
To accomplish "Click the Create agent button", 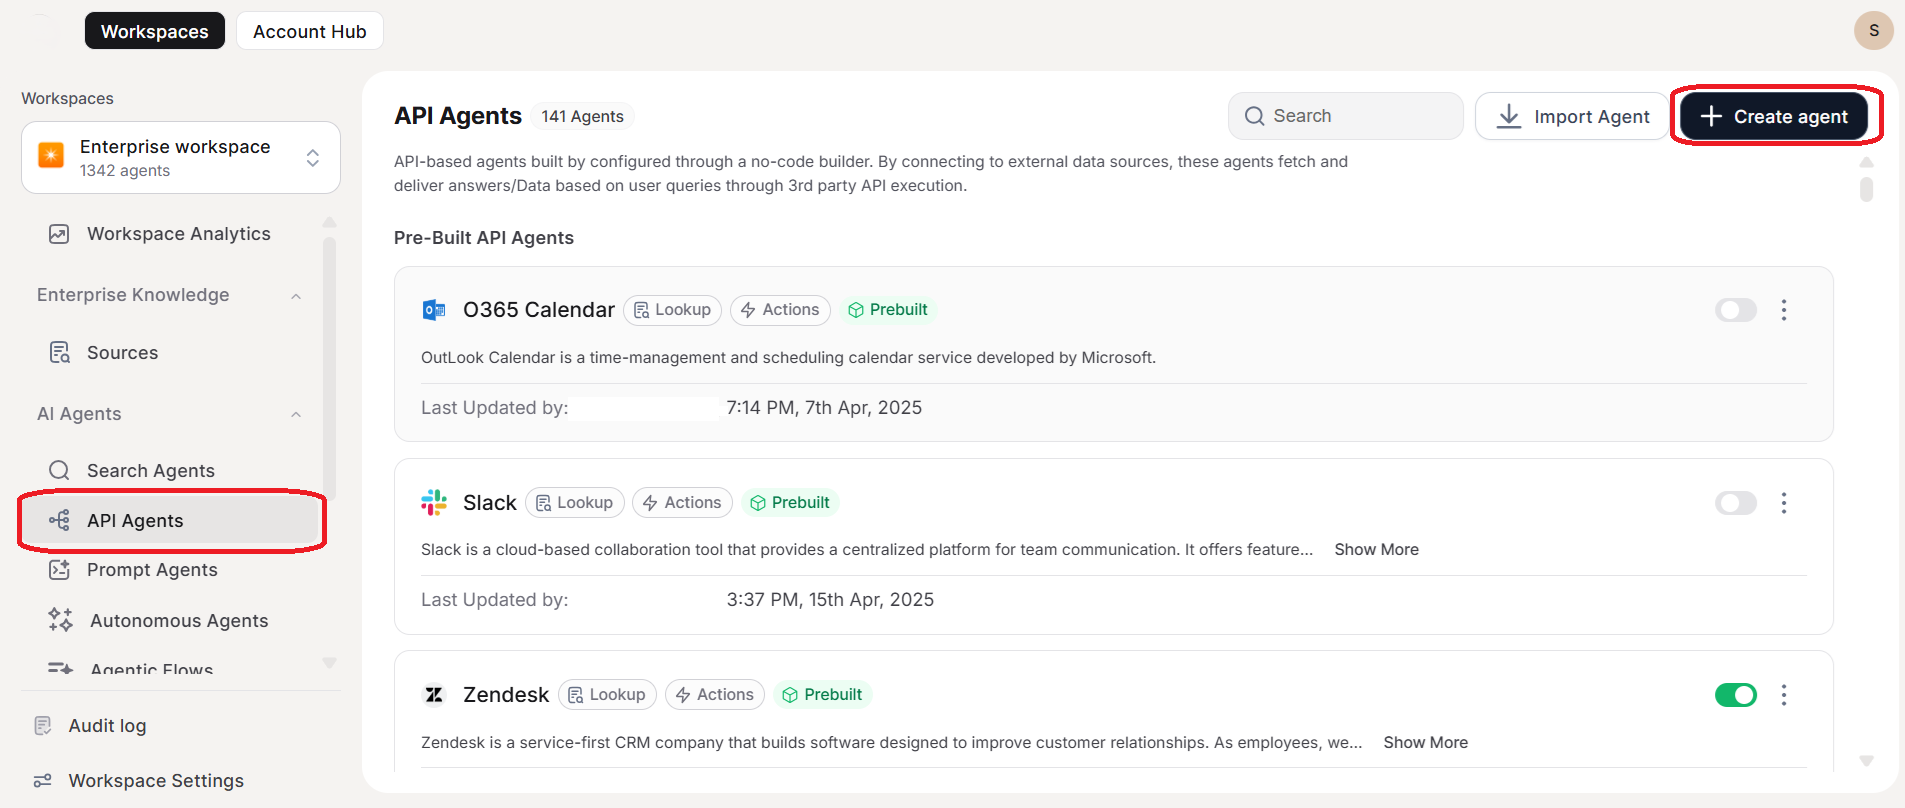I will click(1773, 117).
